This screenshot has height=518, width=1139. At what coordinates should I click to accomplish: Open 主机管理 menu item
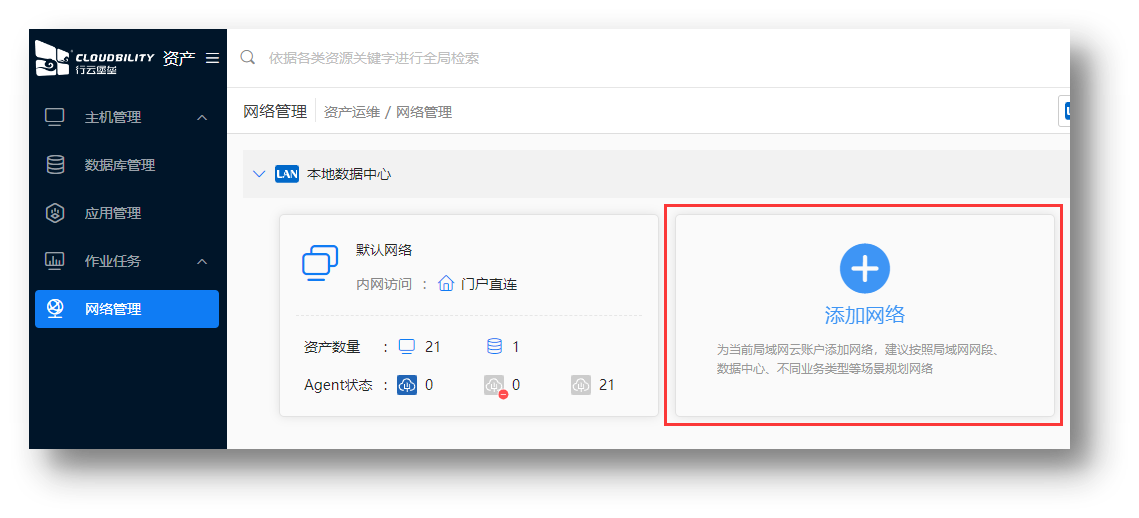(127, 117)
